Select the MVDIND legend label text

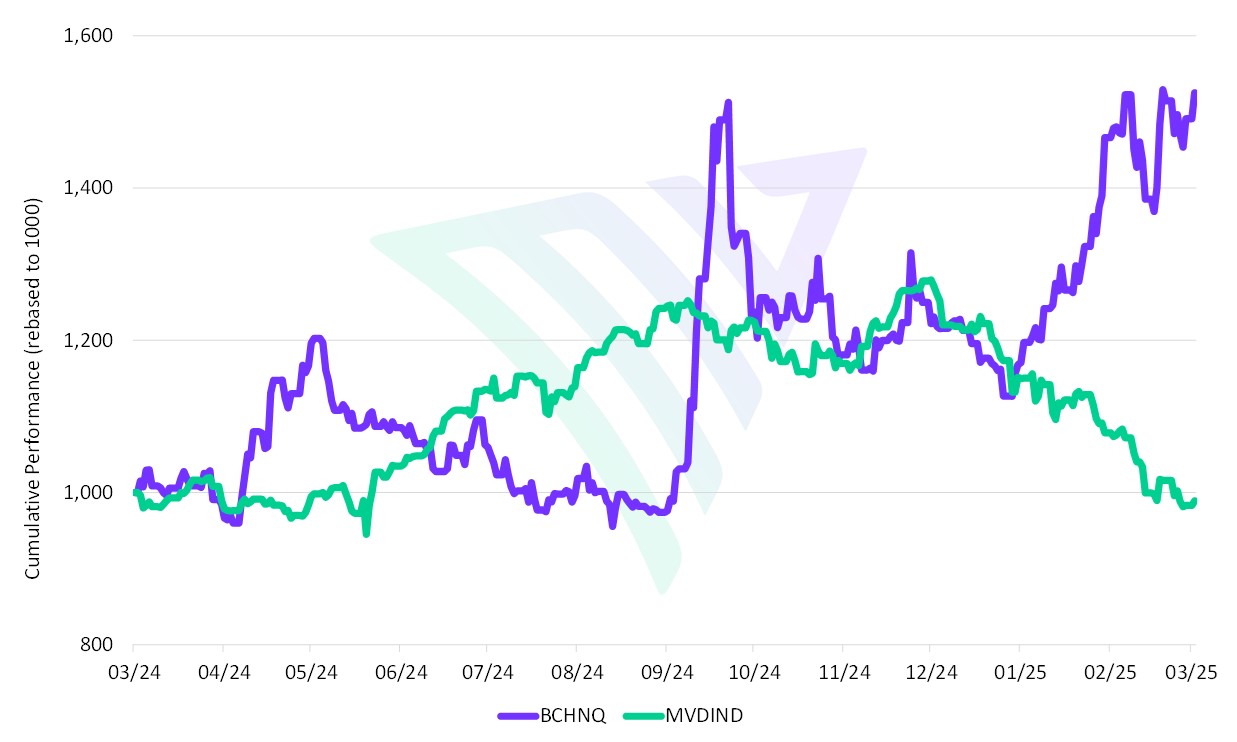704,715
